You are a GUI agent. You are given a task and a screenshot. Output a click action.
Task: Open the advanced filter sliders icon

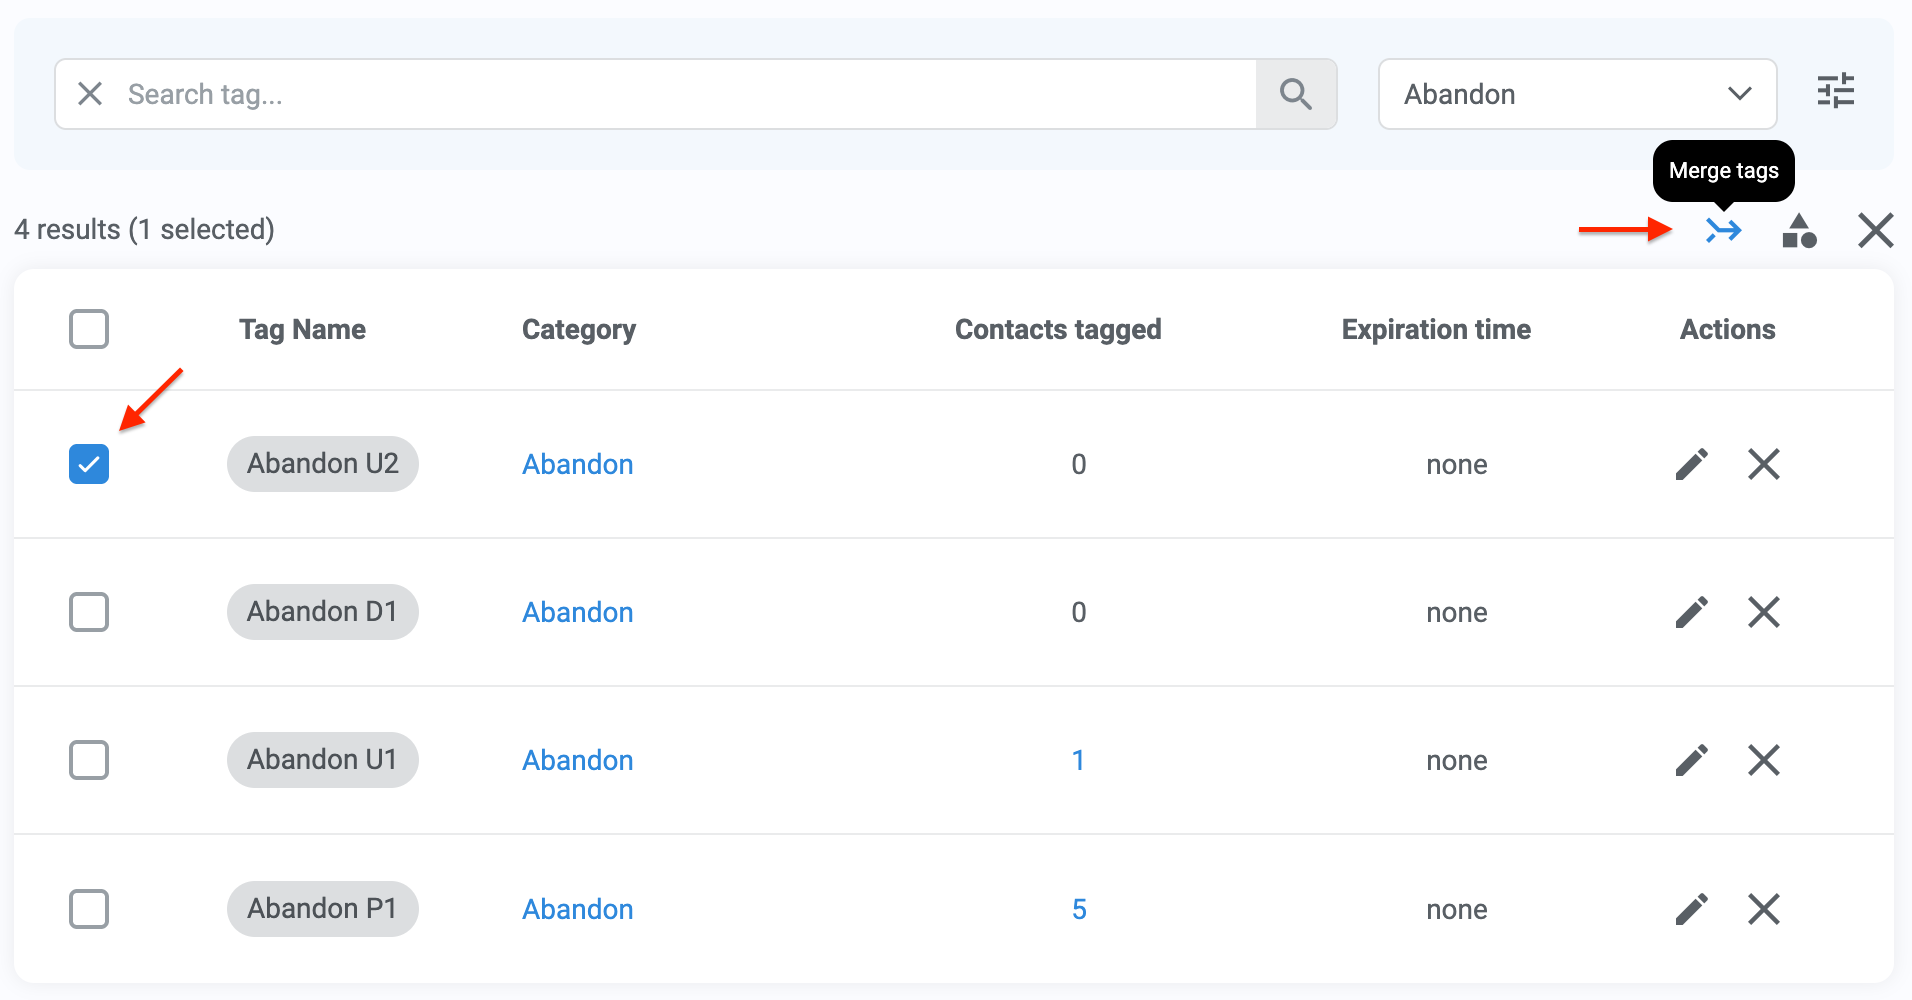tap(1835, 92)
